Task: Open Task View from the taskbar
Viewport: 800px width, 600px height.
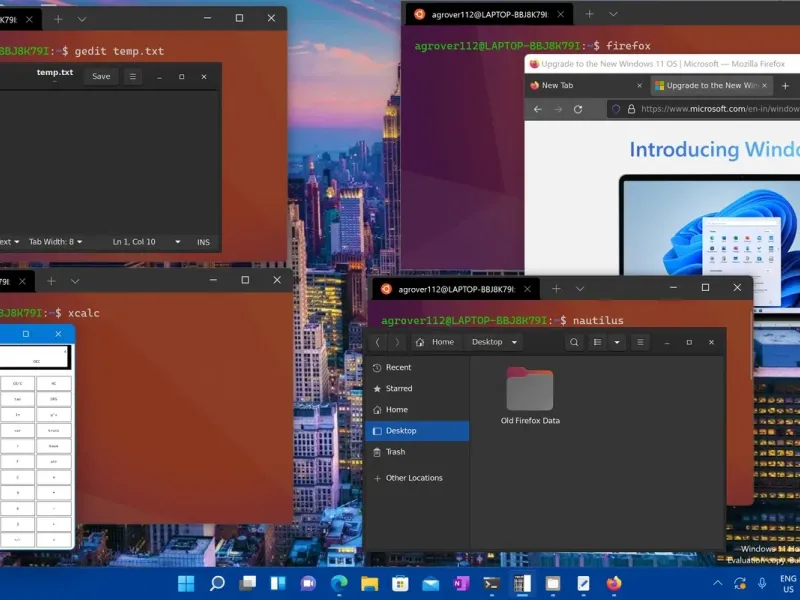Action: coord(247,583)
